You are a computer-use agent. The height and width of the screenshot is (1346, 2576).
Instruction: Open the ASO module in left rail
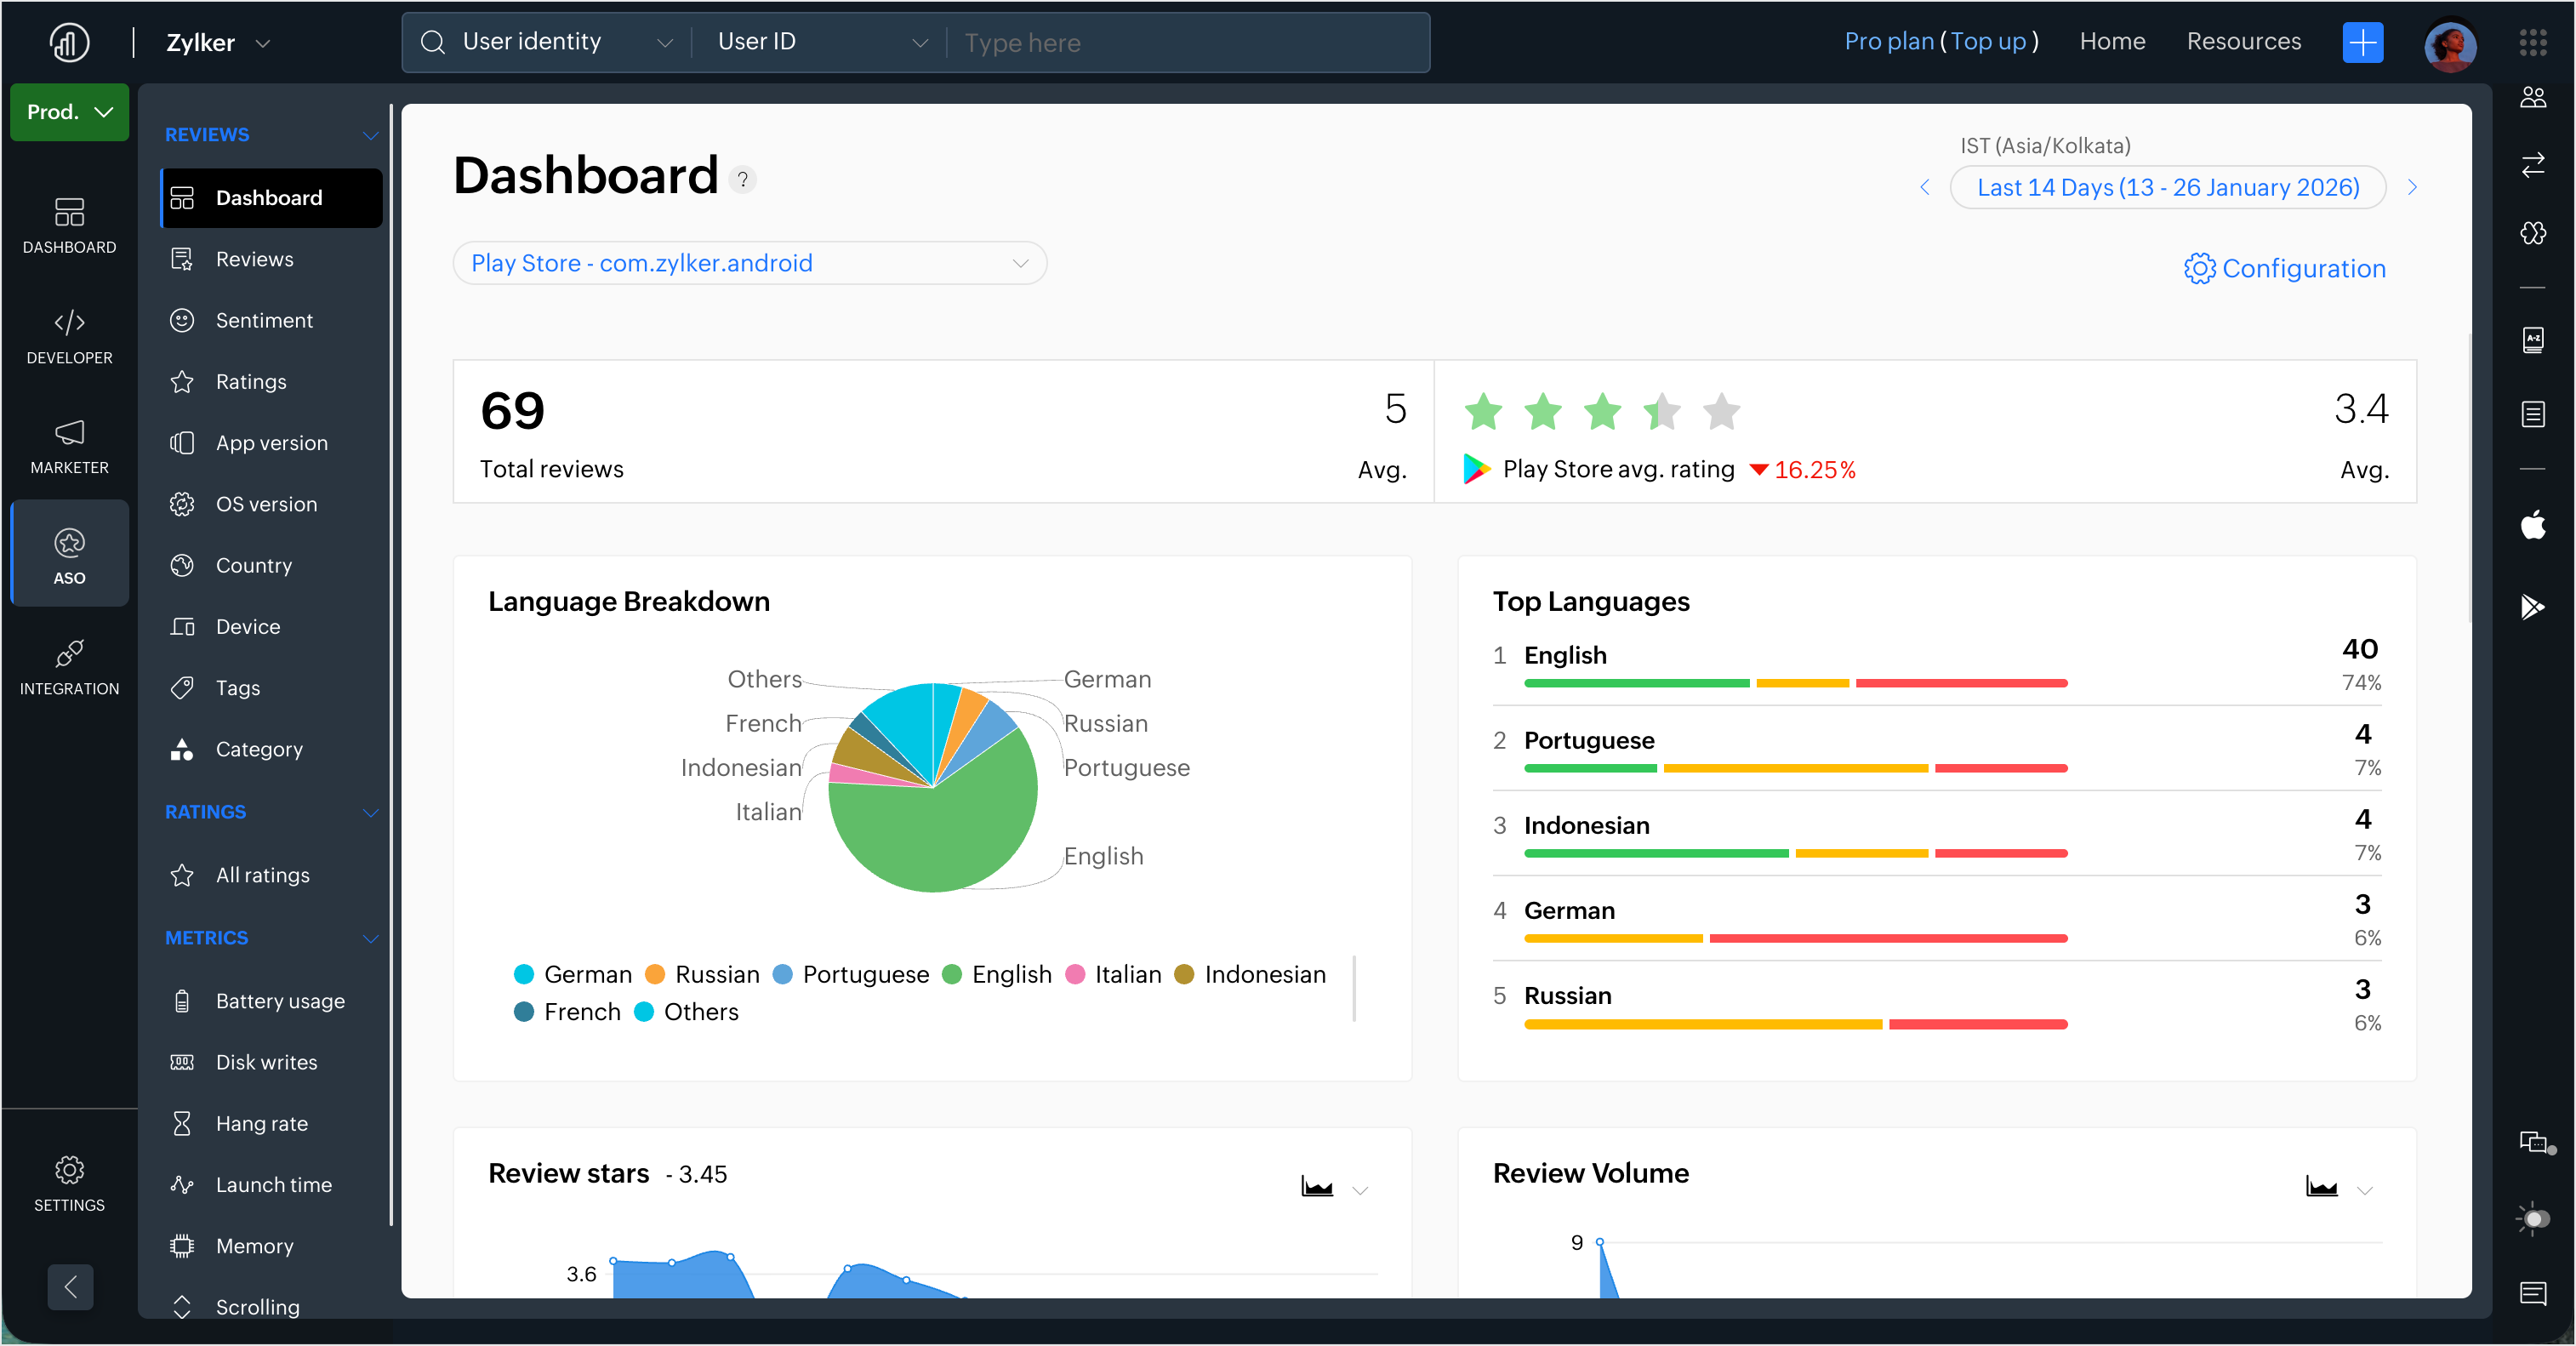[69, 555]
